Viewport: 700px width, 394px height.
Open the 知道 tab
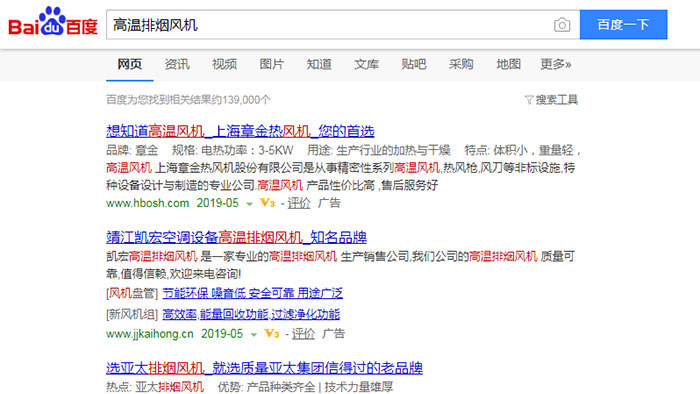(319, 64)
